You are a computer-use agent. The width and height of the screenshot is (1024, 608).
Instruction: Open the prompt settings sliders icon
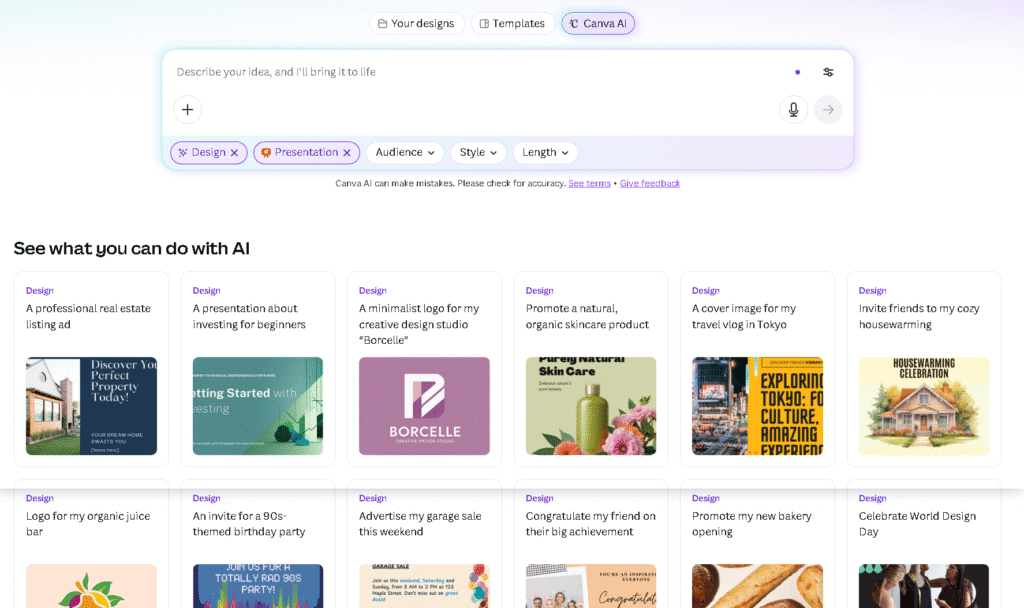(x=828, y=72)
